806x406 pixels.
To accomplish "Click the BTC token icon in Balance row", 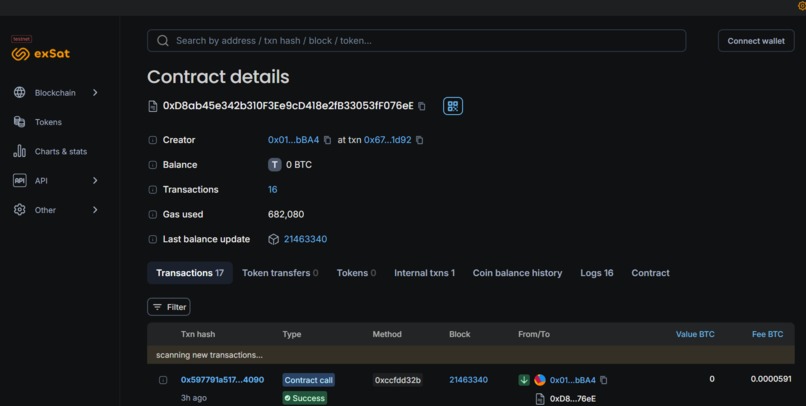I will coord(274,164).
